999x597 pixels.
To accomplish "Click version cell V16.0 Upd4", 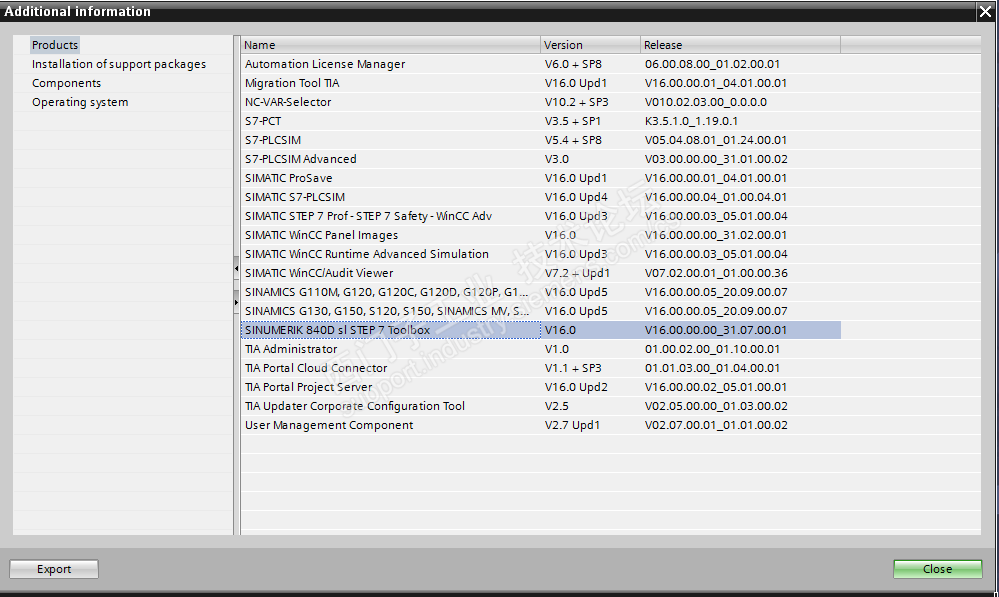I will (576, 197).
